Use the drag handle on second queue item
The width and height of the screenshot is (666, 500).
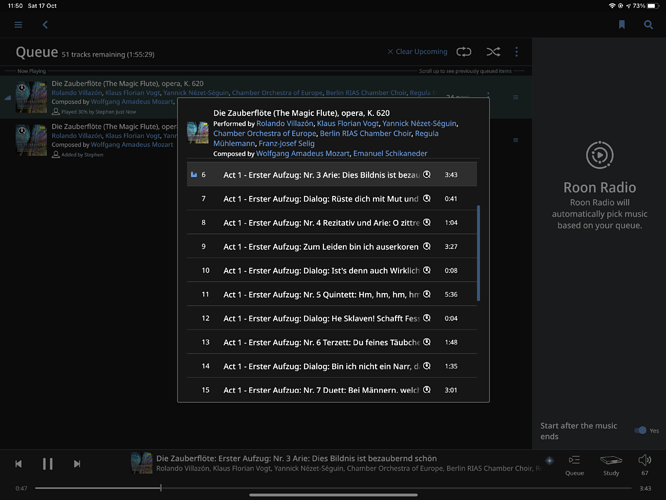(516, 140)
